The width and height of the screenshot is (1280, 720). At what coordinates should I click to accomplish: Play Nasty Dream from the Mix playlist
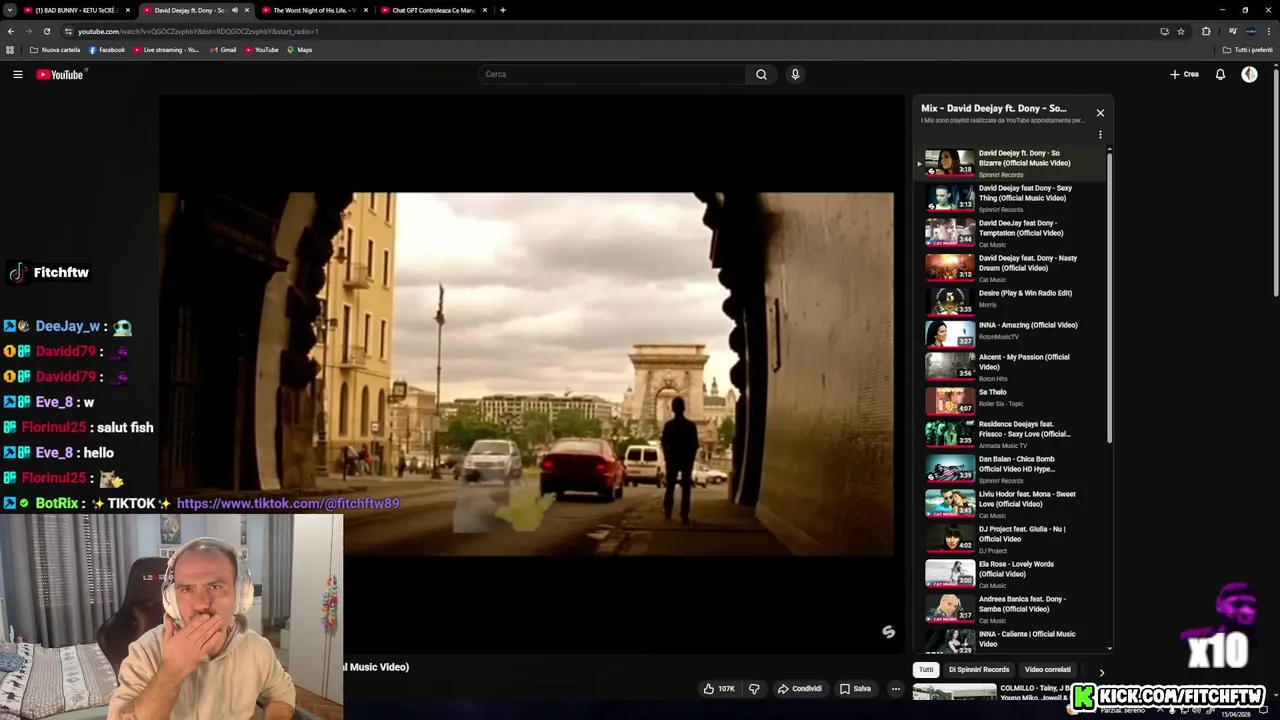tap(1010, 268)
